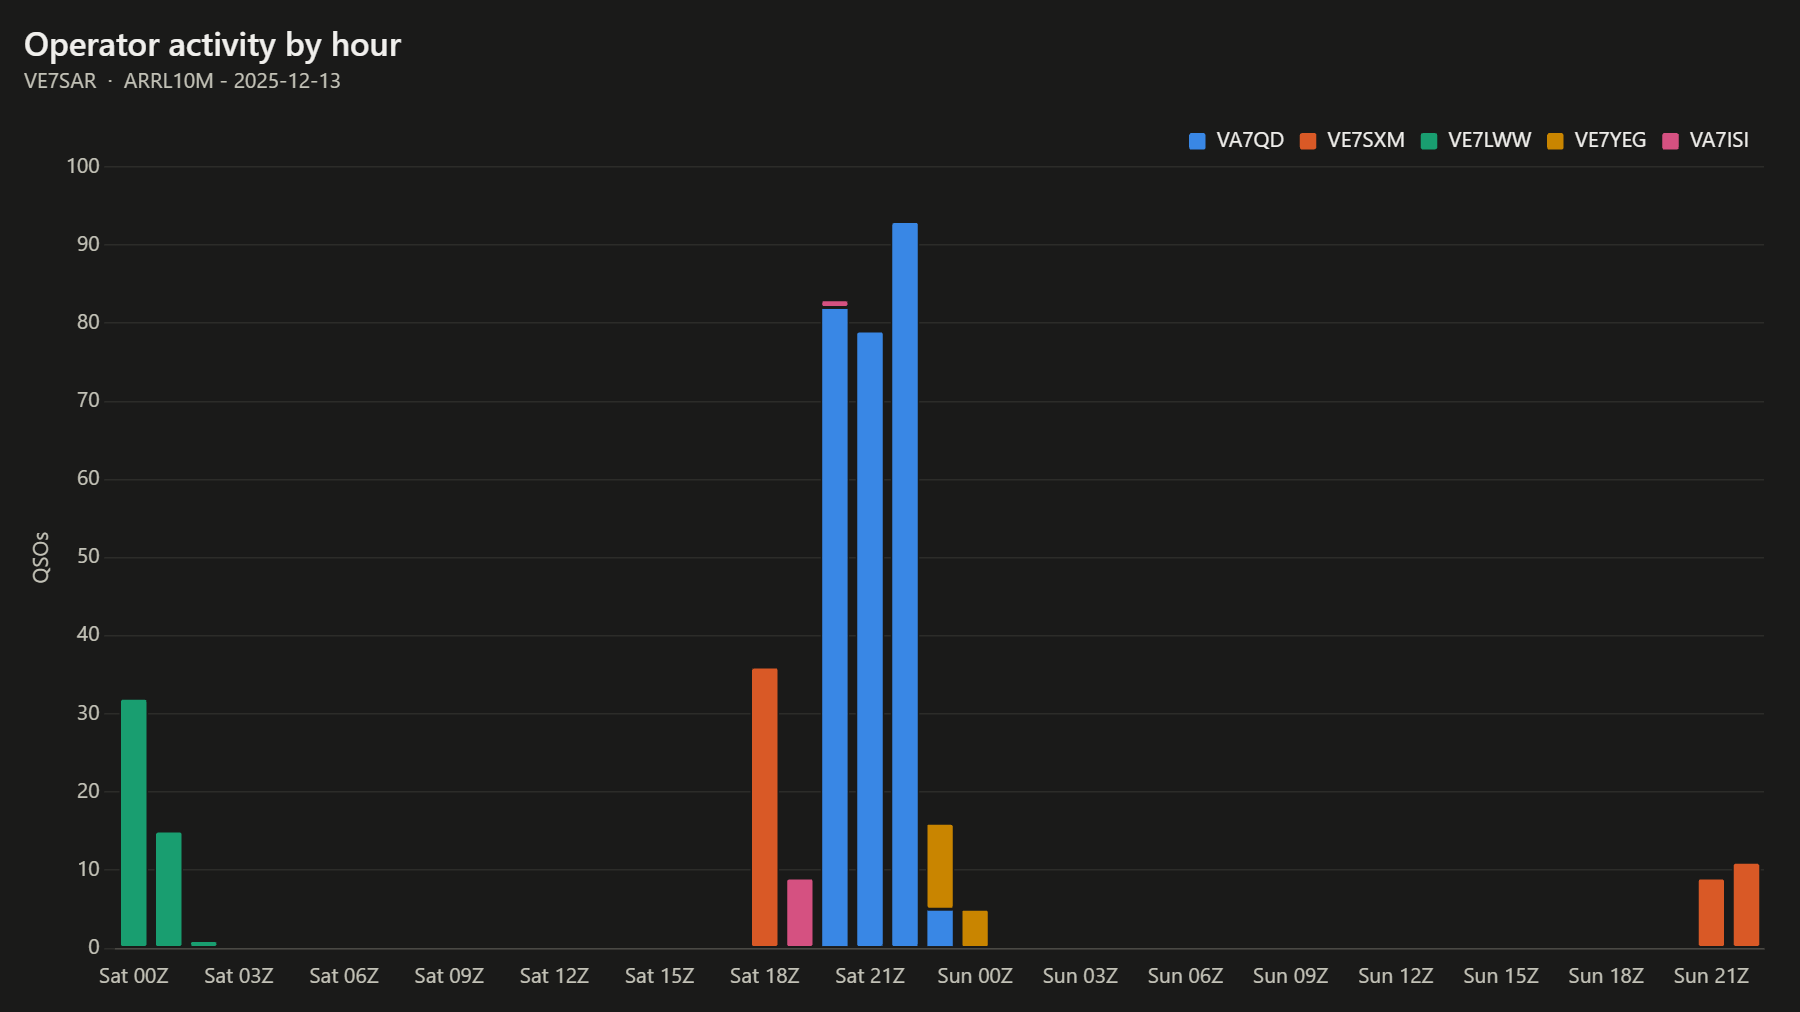Toggle the VA7ISI legend label

pos(1719,141)
